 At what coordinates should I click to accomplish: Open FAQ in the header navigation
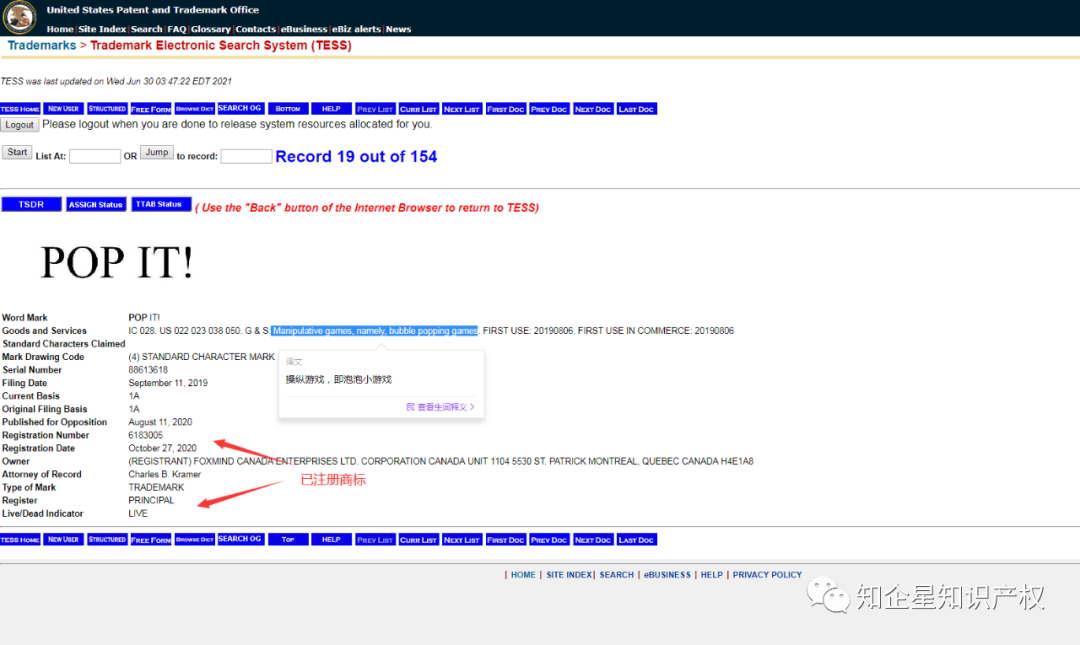[x=177, y=29]
